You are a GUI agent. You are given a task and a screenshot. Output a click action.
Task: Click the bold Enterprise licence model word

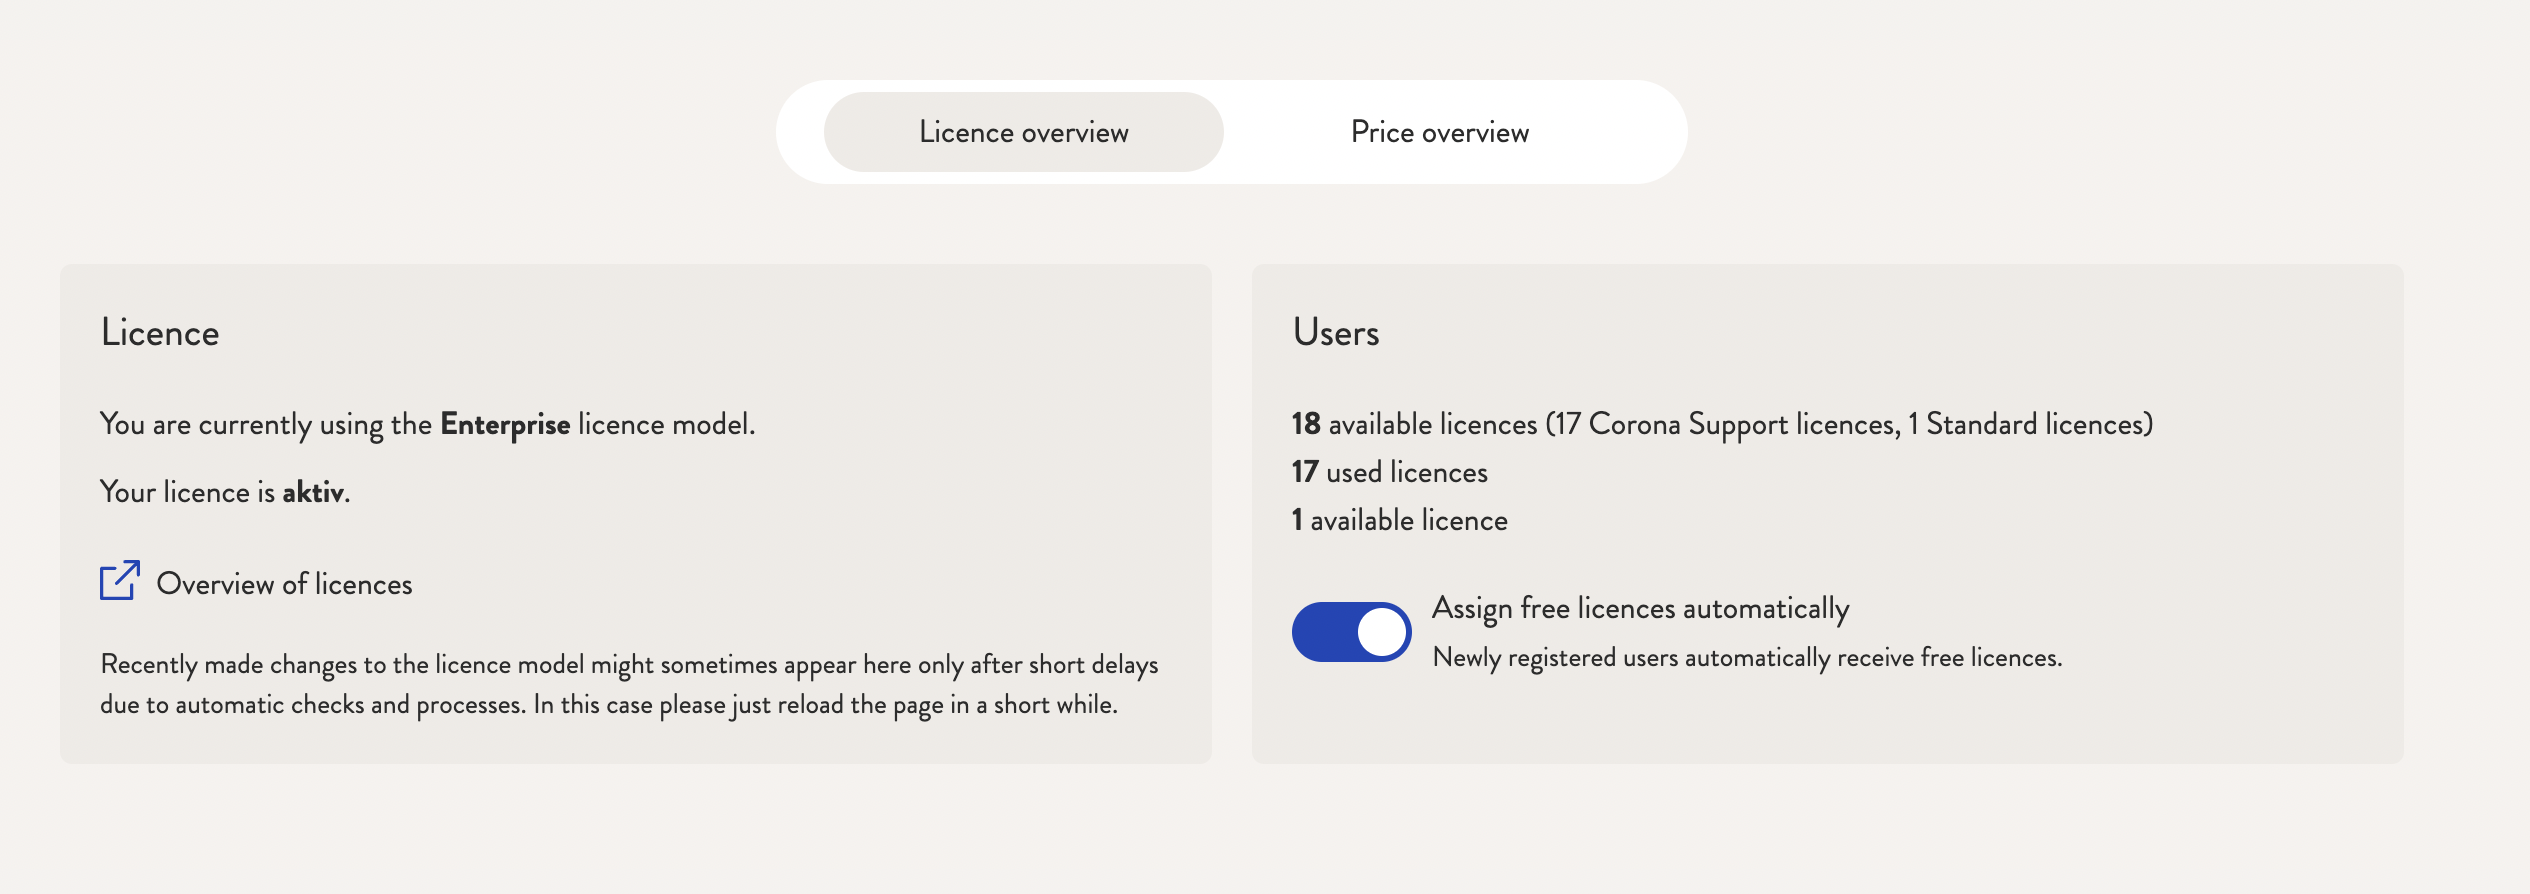[x=505, y=425]
